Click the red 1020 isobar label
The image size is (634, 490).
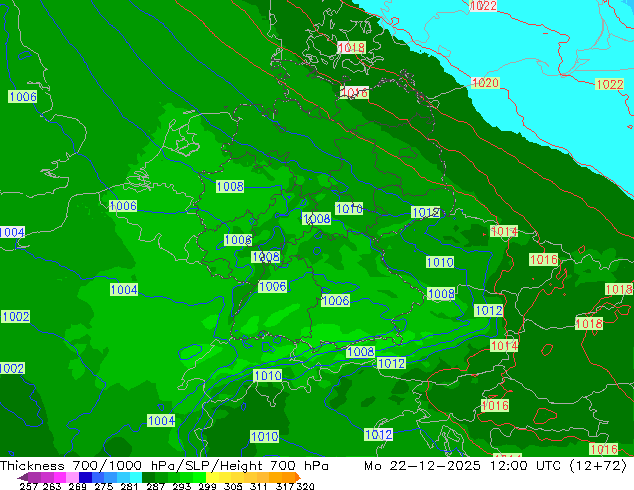pos(485,83)
